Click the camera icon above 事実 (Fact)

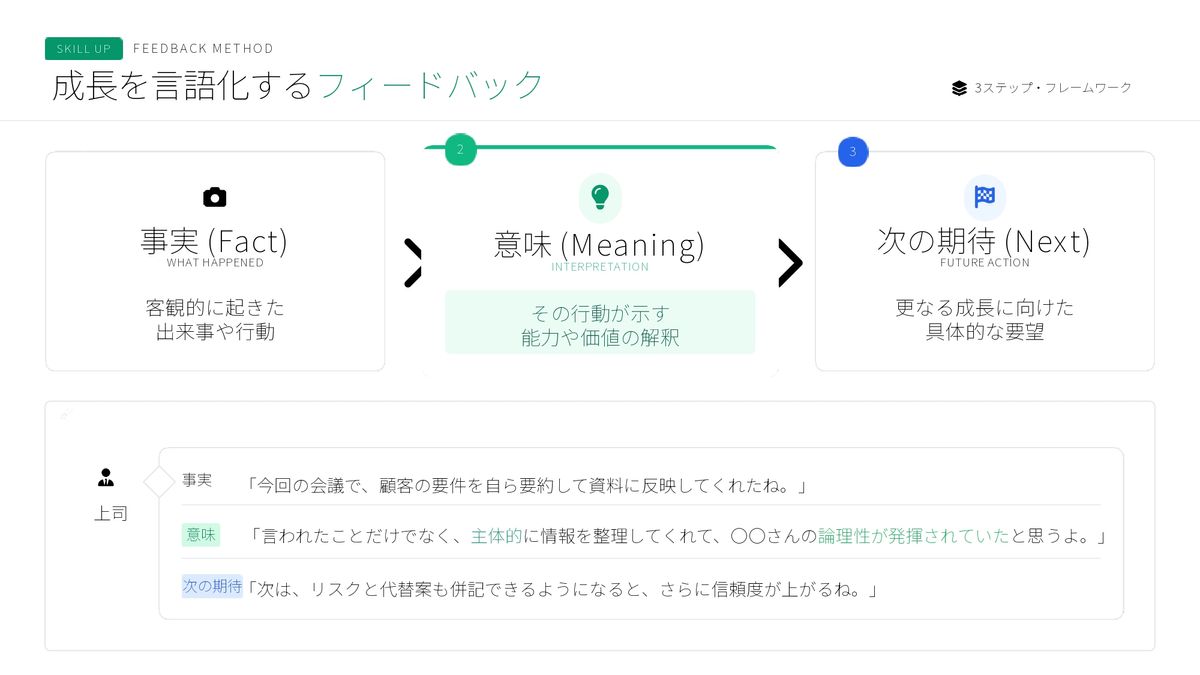pyautogui.click(x=214, y=197)
